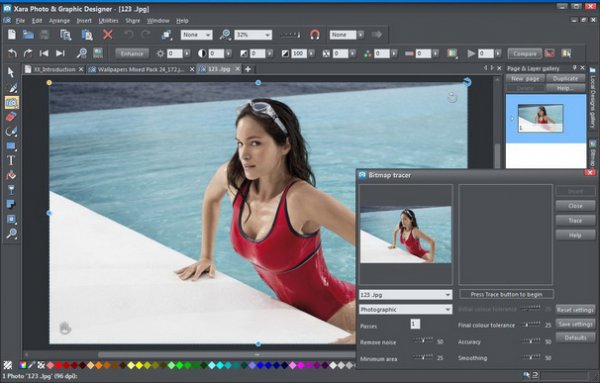Click the rotate left photo icon
Screen dimensions: 600x383
point(12,53)
